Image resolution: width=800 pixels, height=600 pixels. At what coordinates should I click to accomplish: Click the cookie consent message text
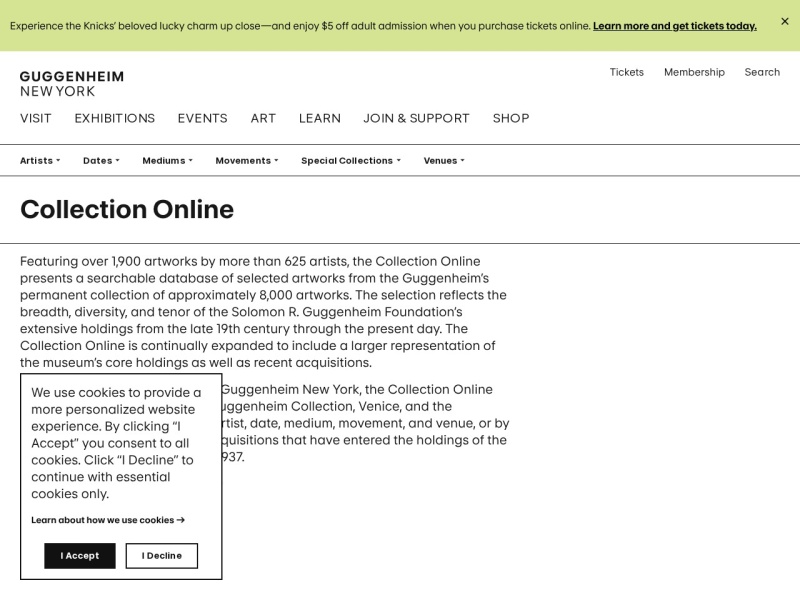(x=116, y=443)
